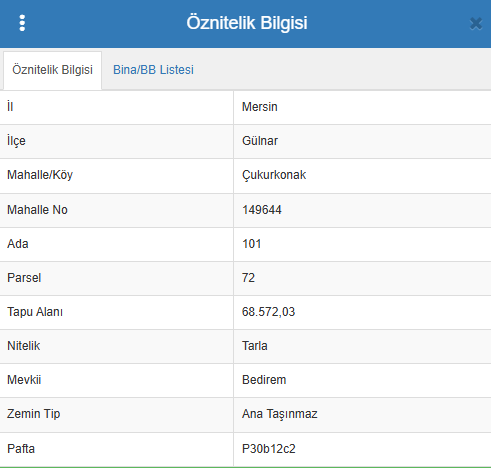Click the Mevkii value Bedirem
491x468 pixels.
[264, 380]
